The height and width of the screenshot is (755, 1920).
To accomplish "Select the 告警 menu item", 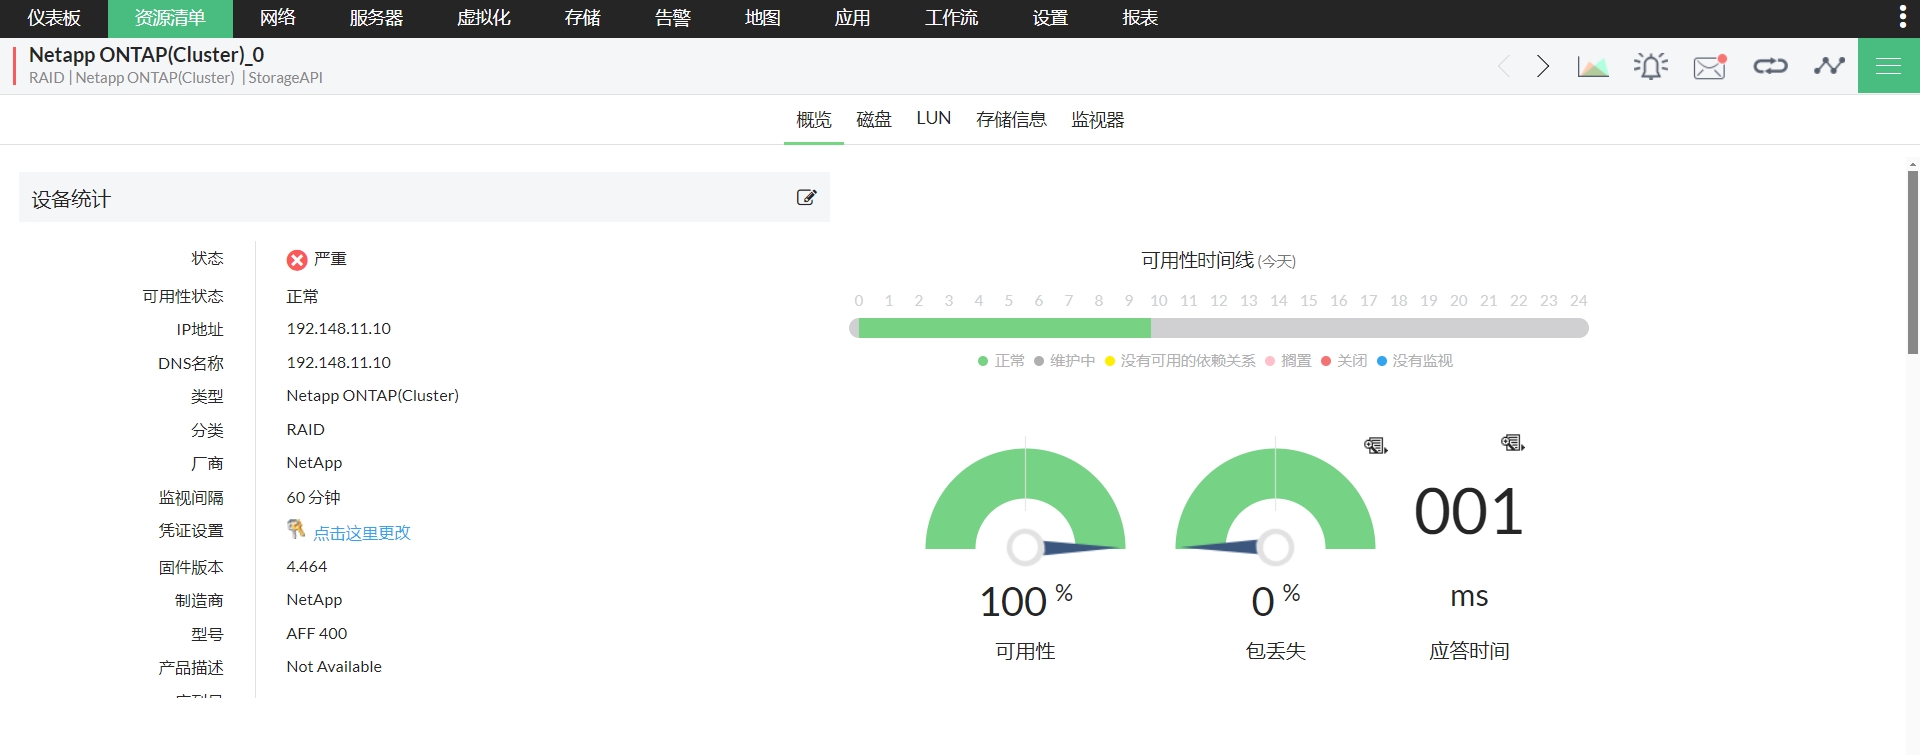I will 672,18.
